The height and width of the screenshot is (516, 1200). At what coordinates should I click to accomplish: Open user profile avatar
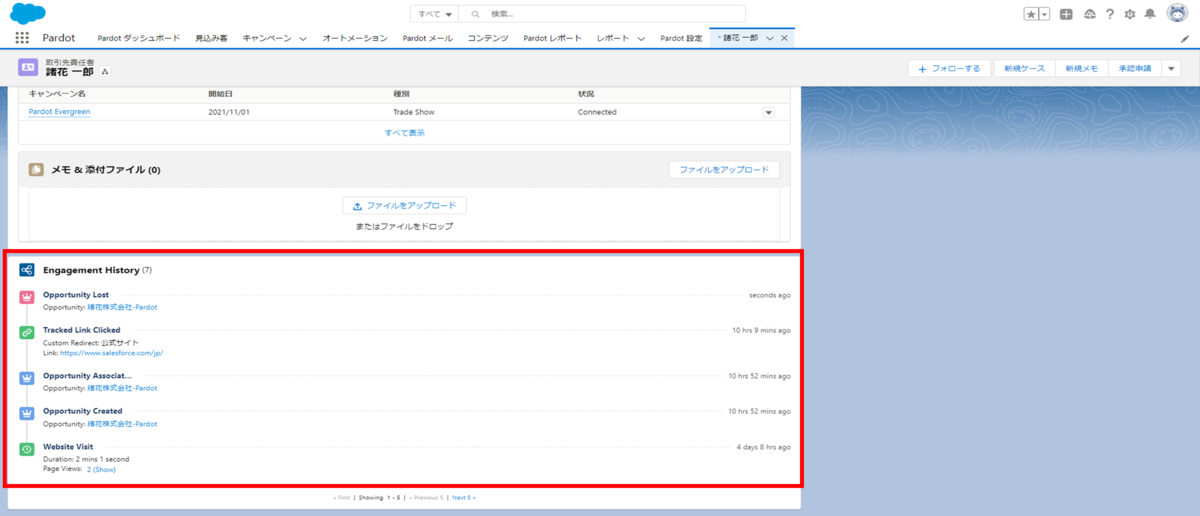[x=1177, y=14]
